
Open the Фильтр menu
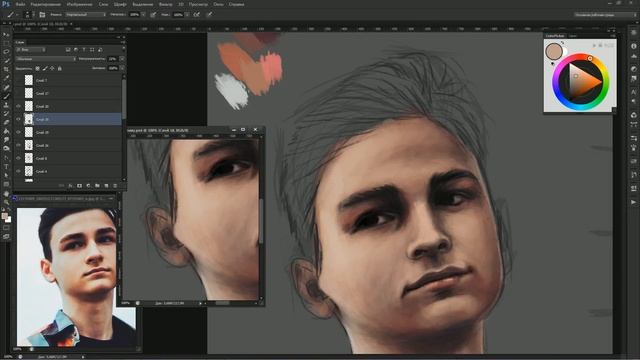click(x=165, y=4)
